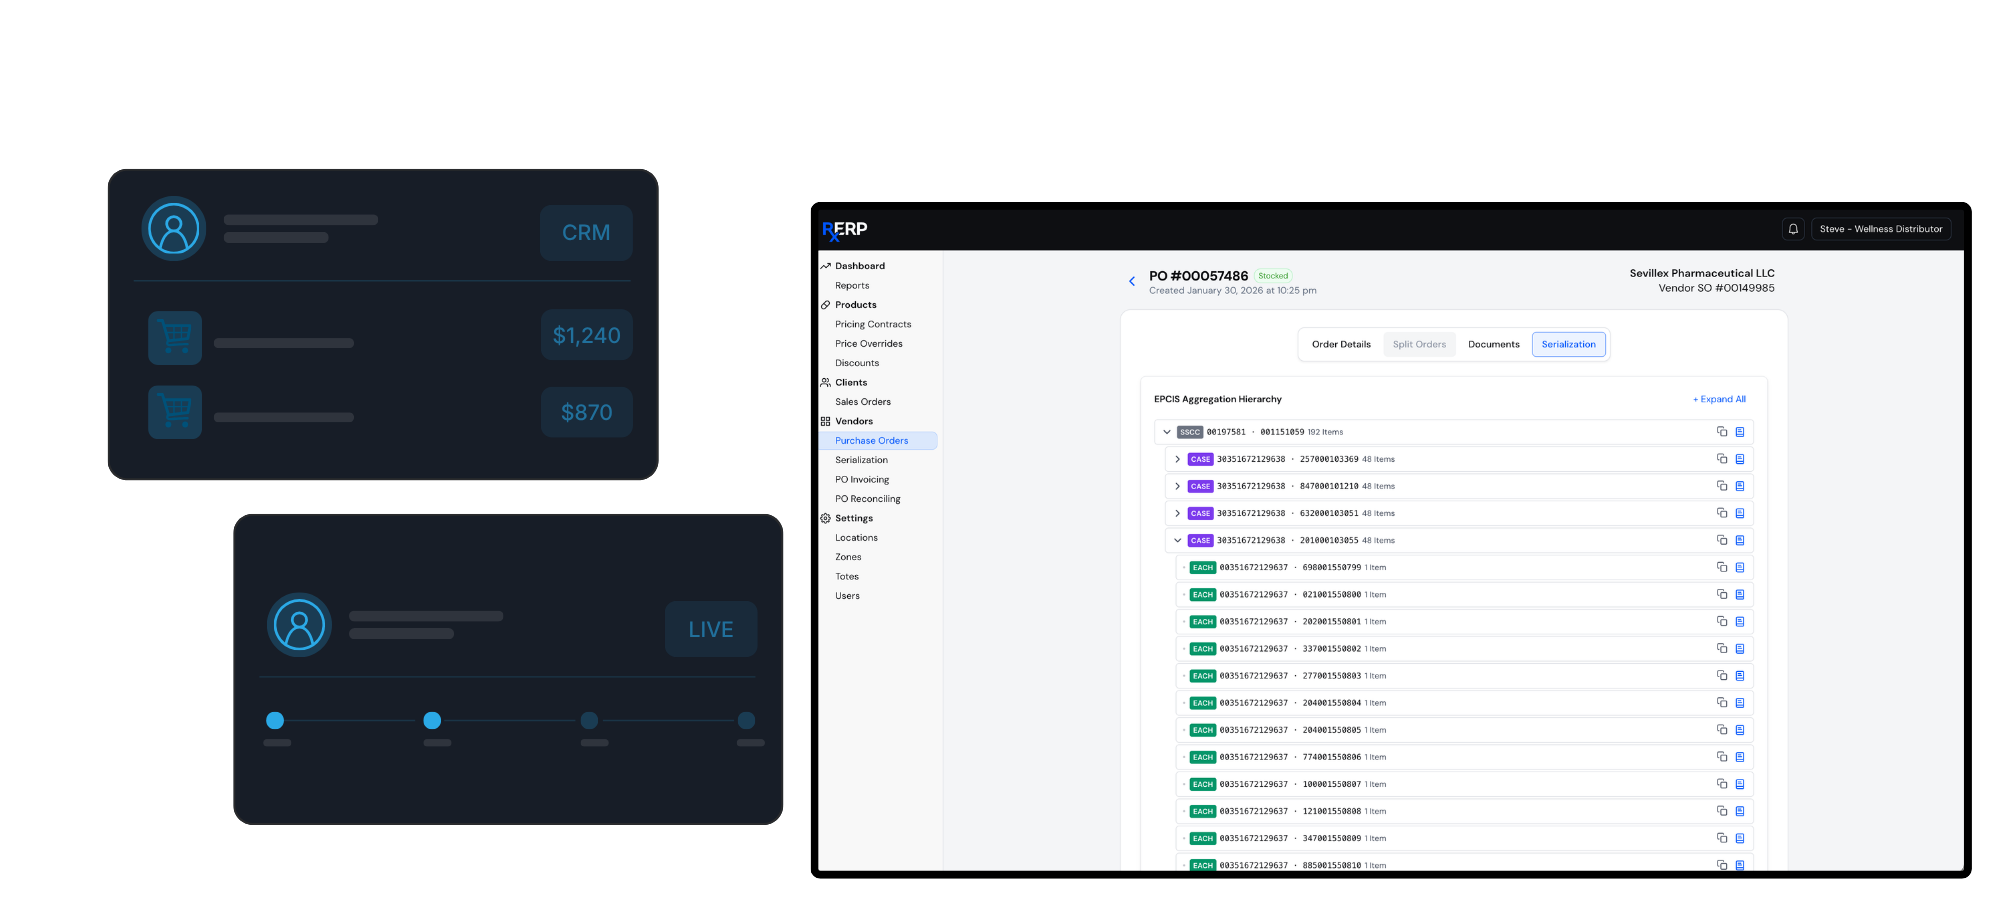Open document icon for SSCC 00197581 row
Image resolution: width=2000 pixels, height=900 pixels.
[x=1740, y=432]
